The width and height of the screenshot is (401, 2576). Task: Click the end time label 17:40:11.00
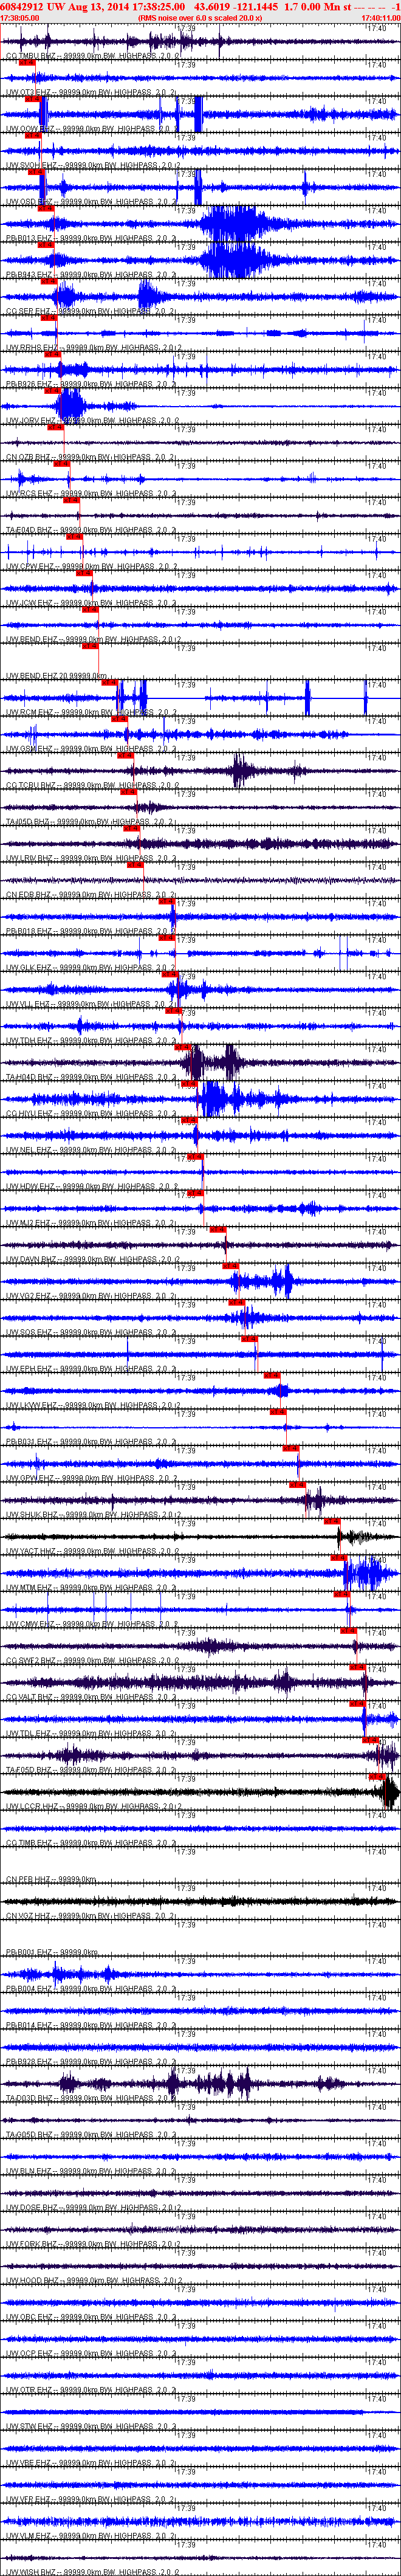[381, 18]
